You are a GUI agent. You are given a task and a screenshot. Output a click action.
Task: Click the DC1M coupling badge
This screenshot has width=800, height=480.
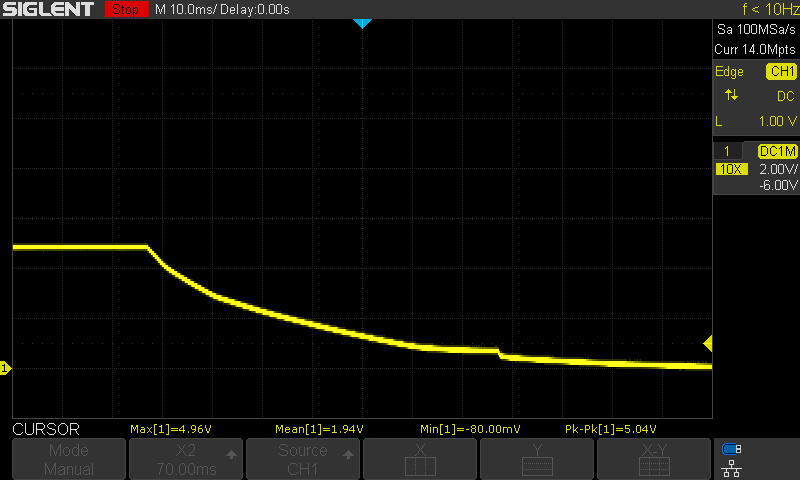(x=778, y=151)
